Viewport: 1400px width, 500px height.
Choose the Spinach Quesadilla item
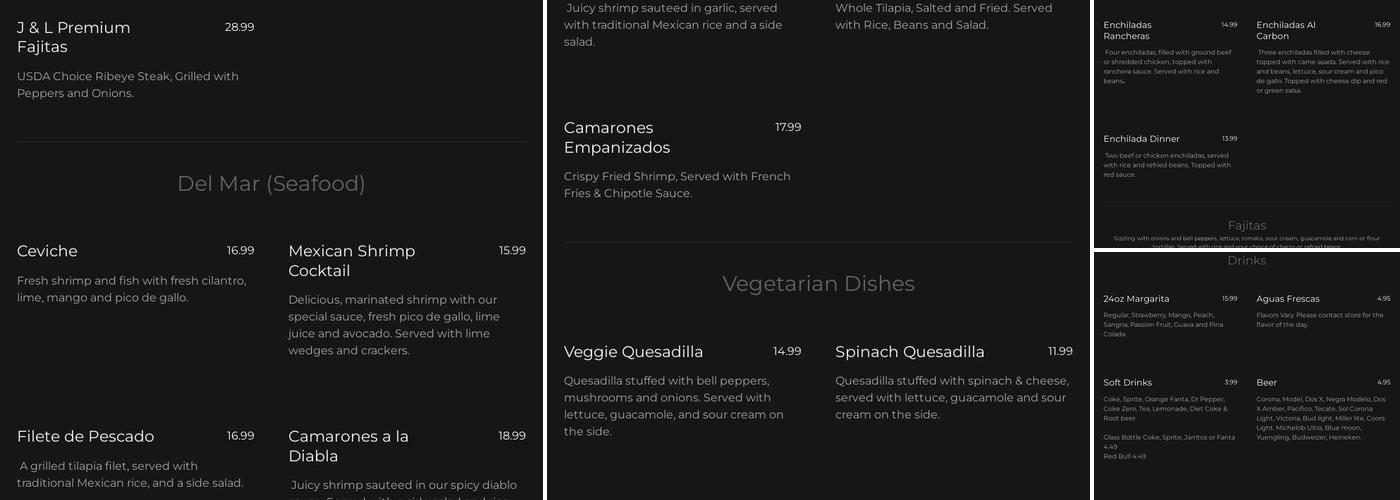(x=910, y=352)
